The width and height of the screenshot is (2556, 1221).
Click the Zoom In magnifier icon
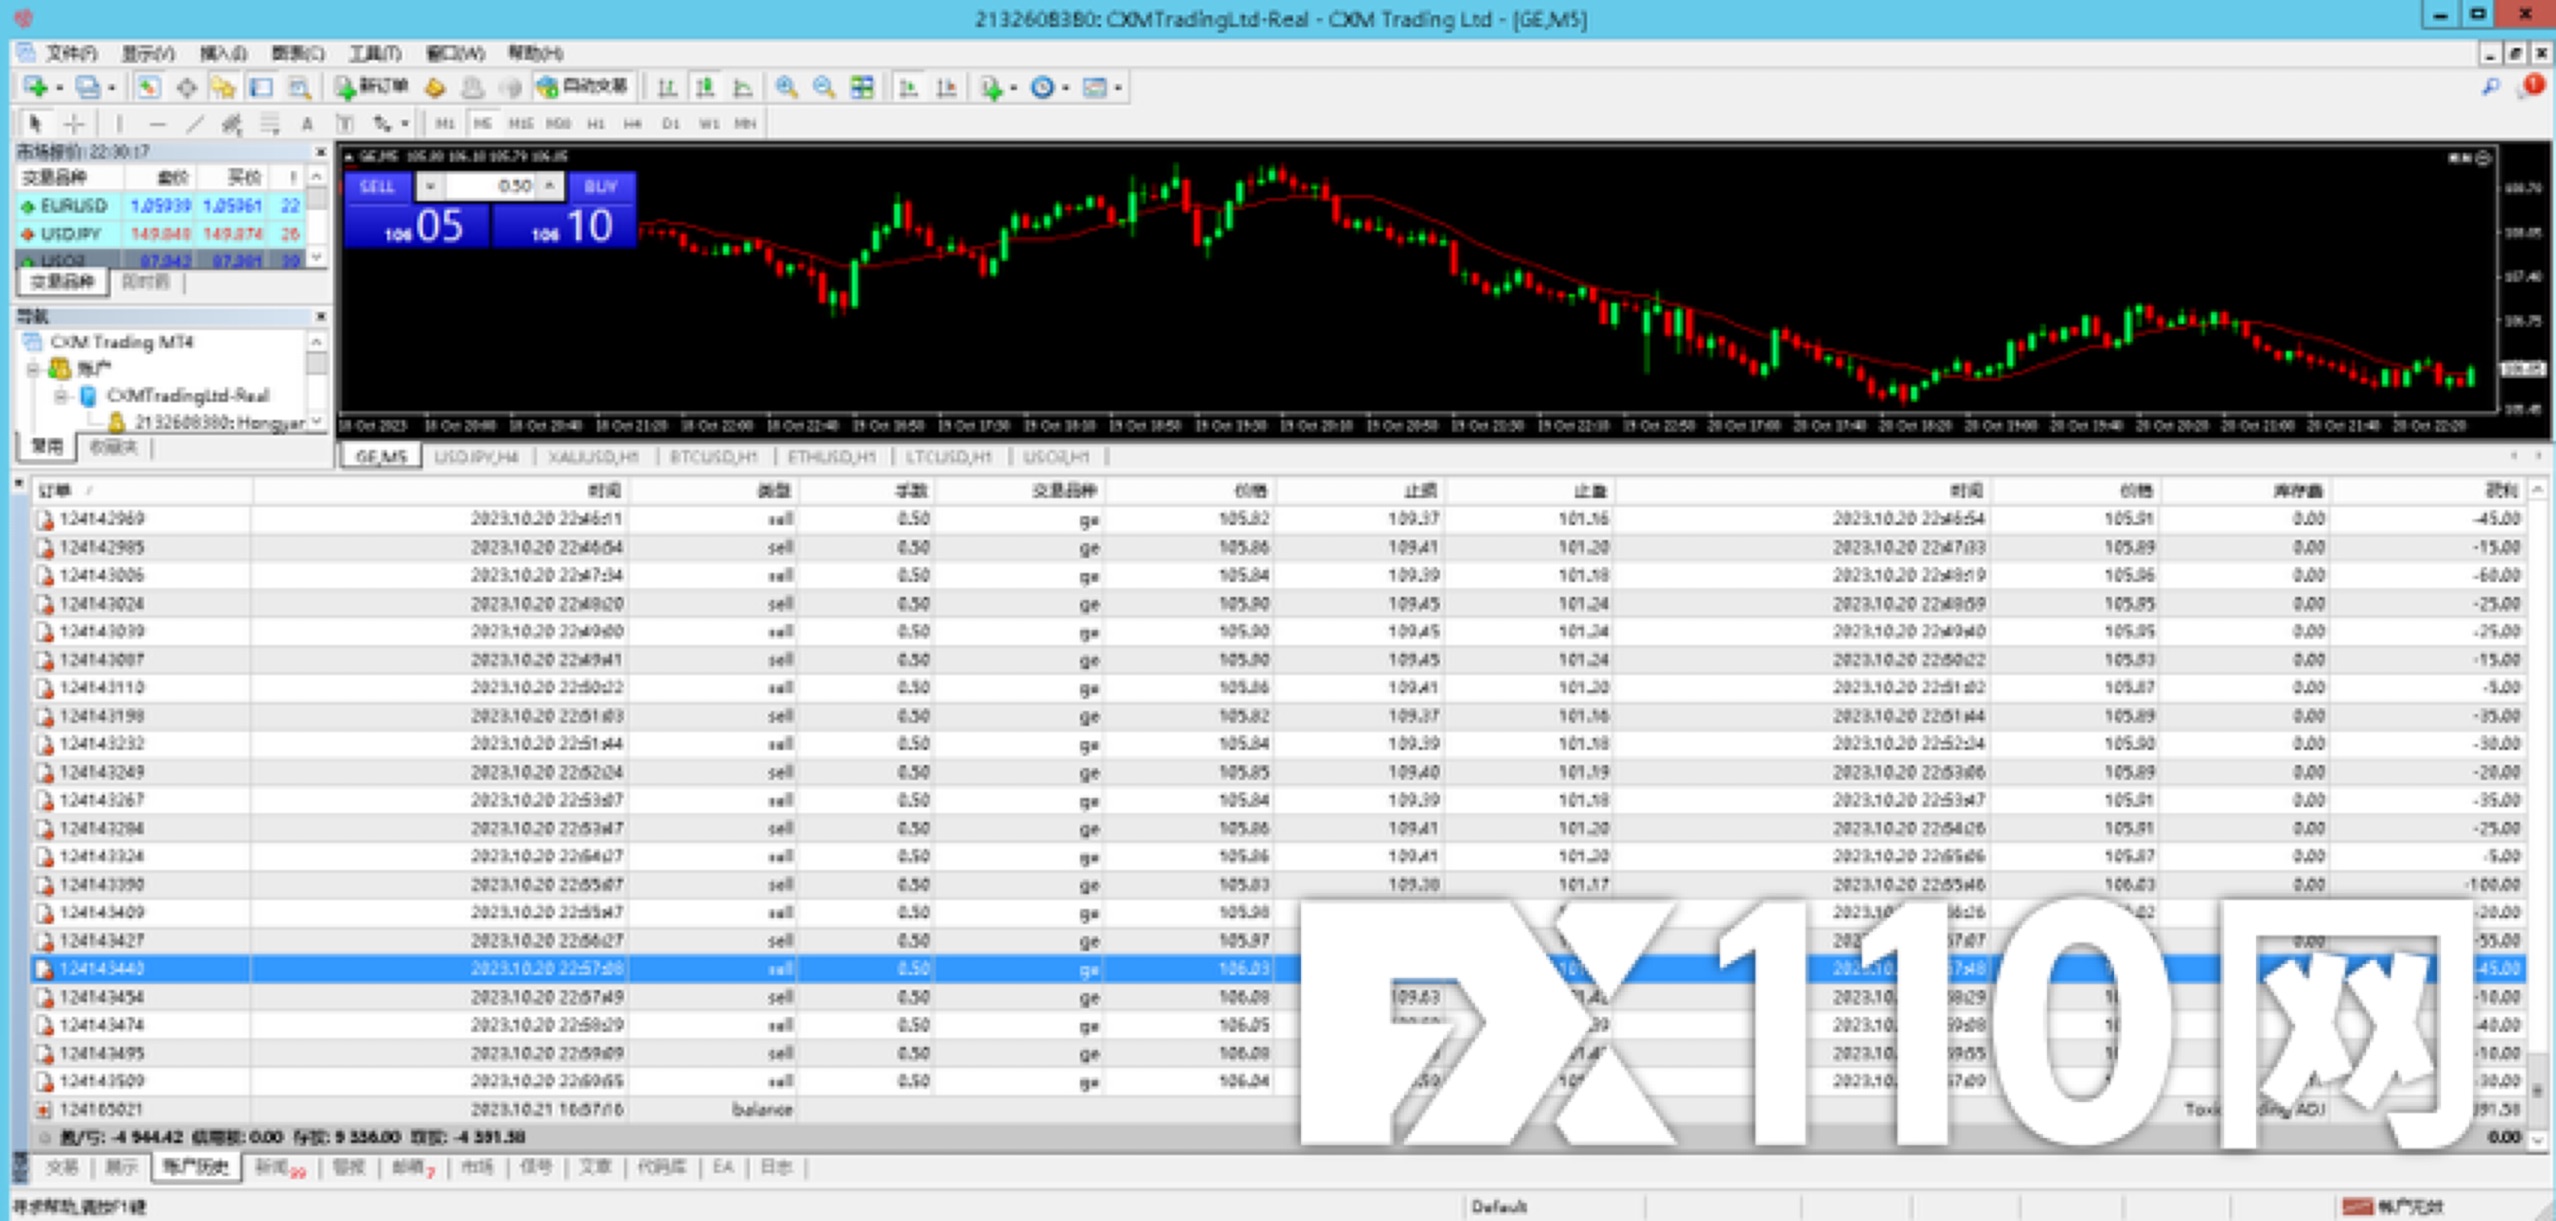pyautogui.click(x=787, y=88)
